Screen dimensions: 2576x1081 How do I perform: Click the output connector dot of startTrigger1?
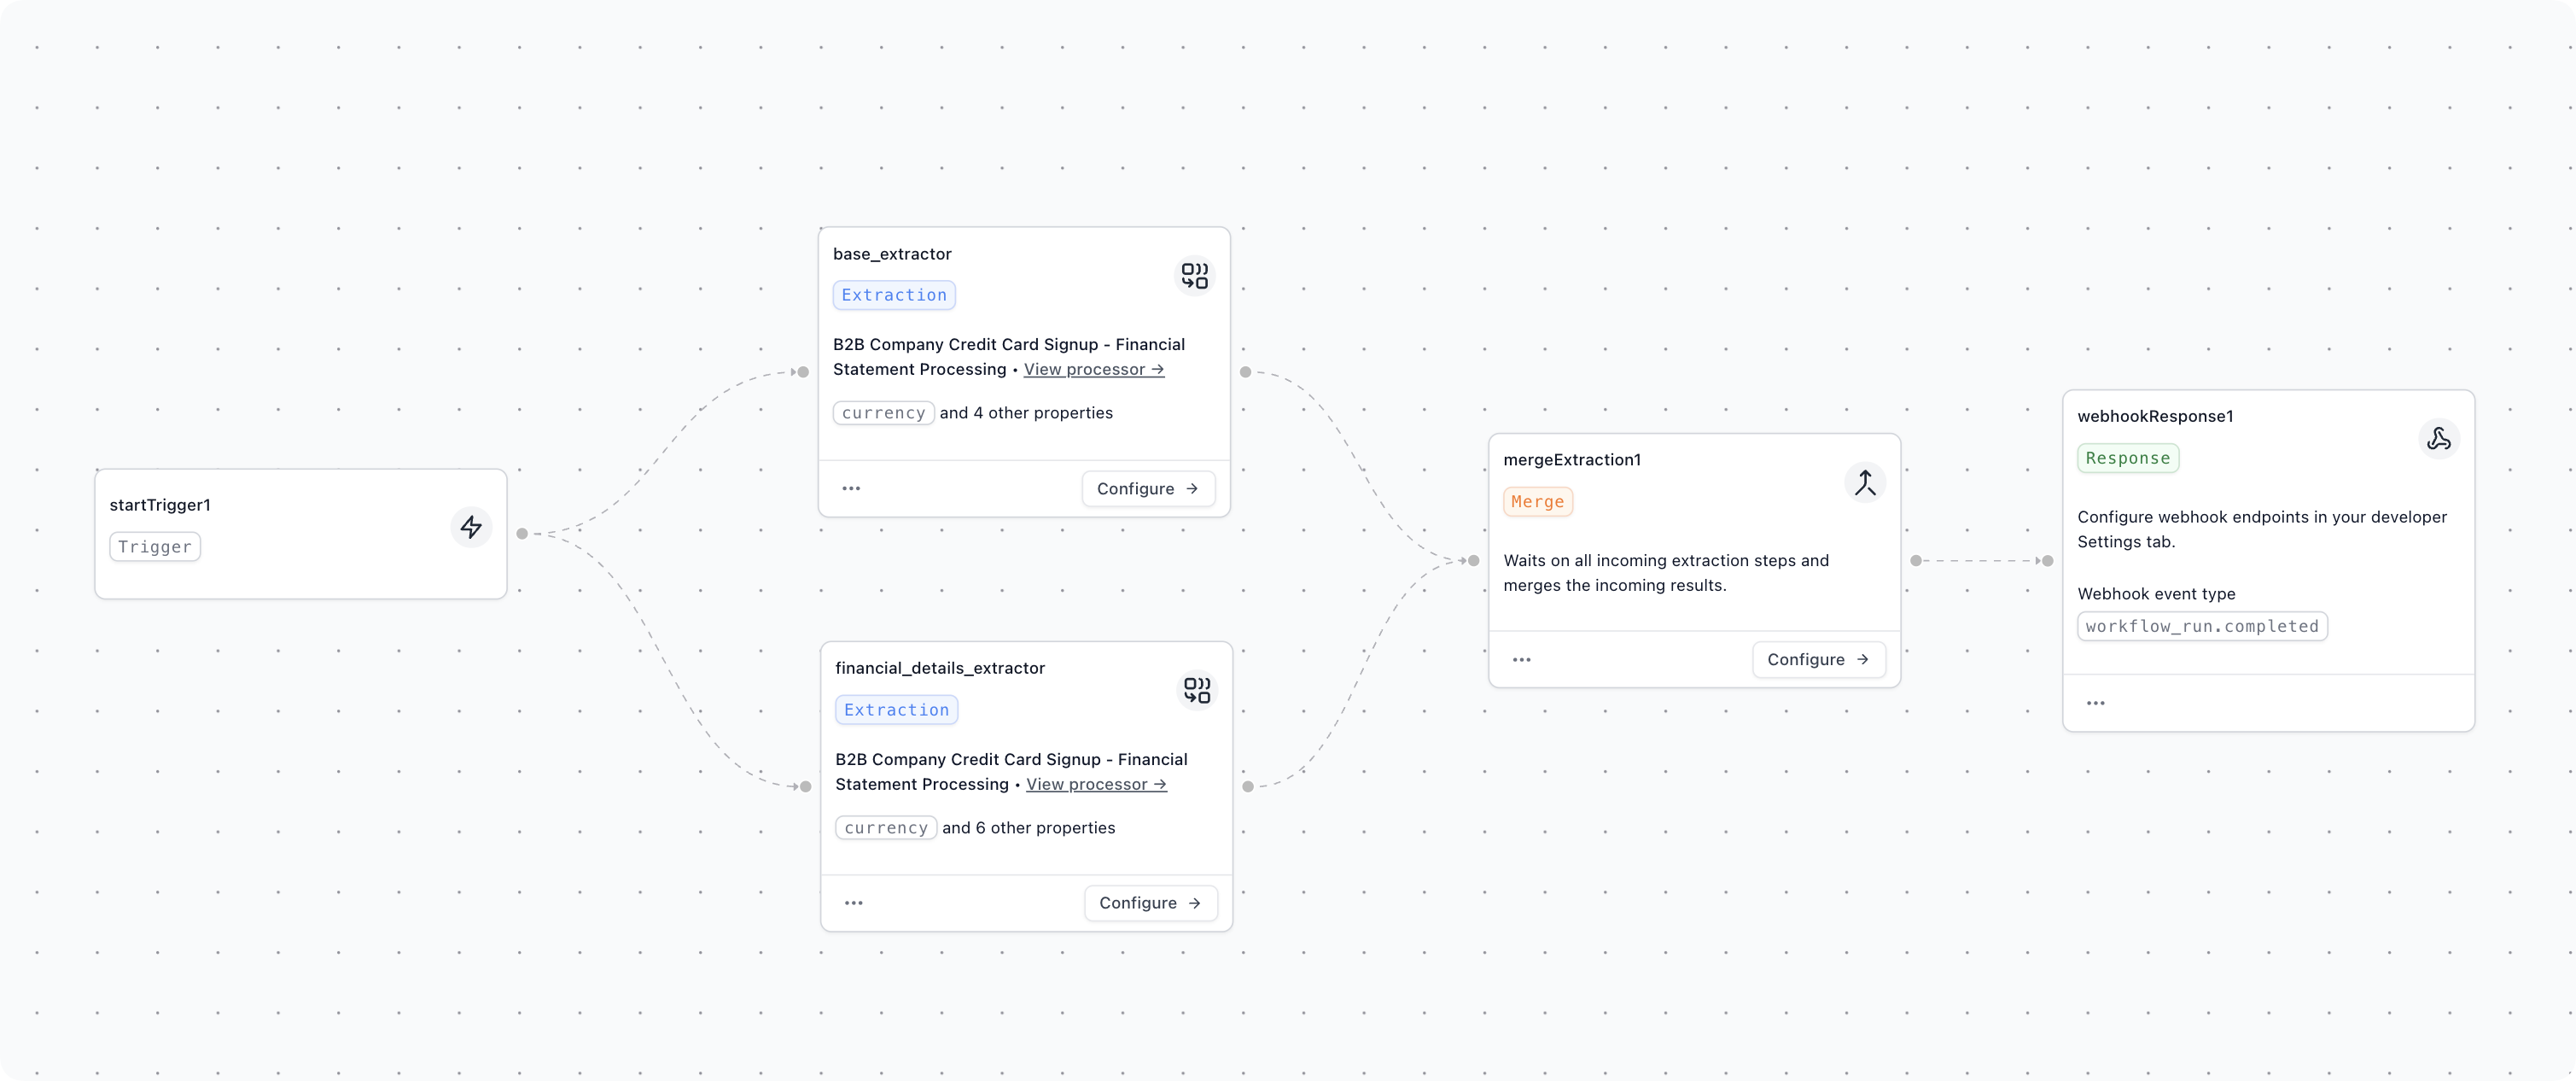coord(522,534)
